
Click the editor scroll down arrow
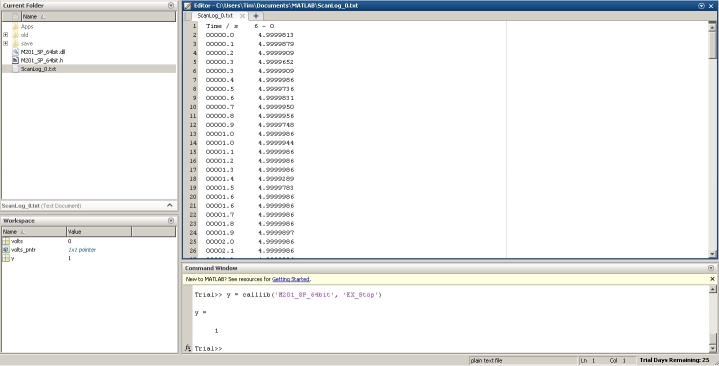tap(712, 254)
